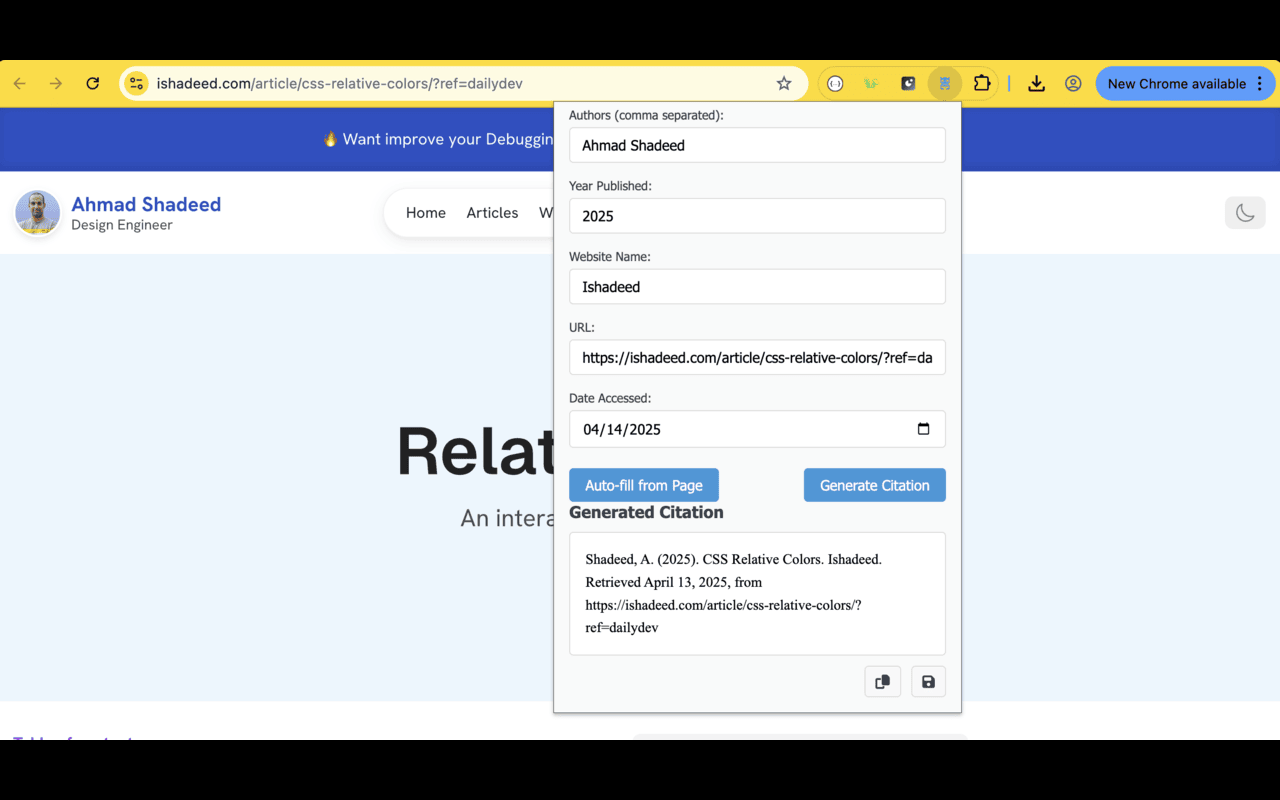Click the Generate Citation button
Image resolution: width=1280 pixels, height=800 pixels.
click(x=875, y=485)
